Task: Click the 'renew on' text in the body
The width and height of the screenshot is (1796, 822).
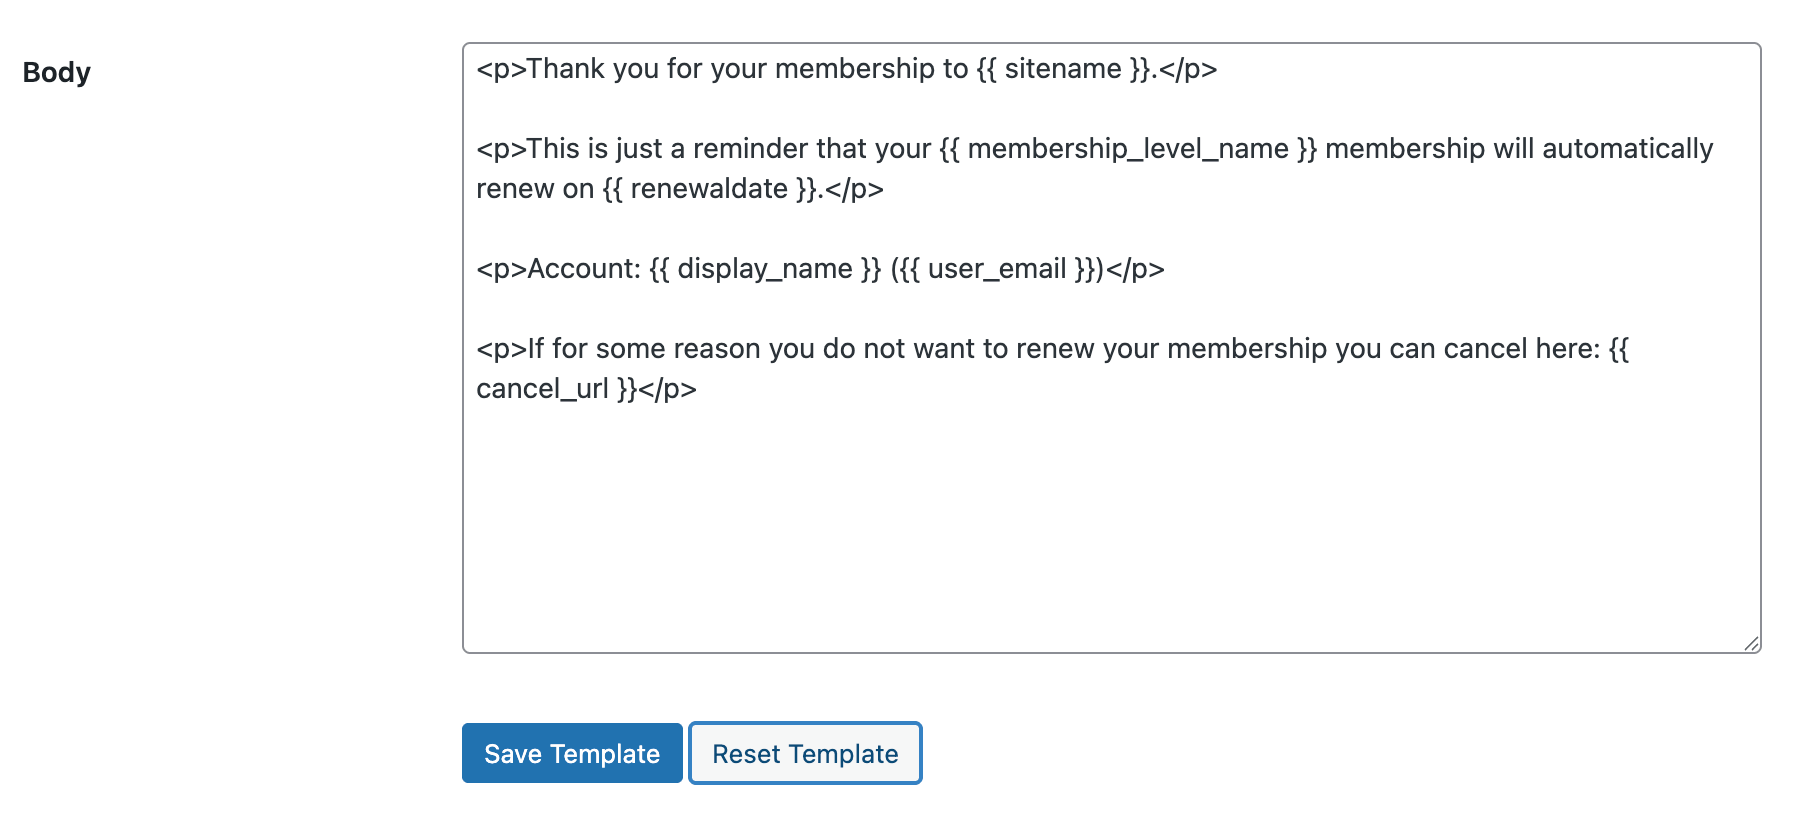Action: click(x=537, y=188)
